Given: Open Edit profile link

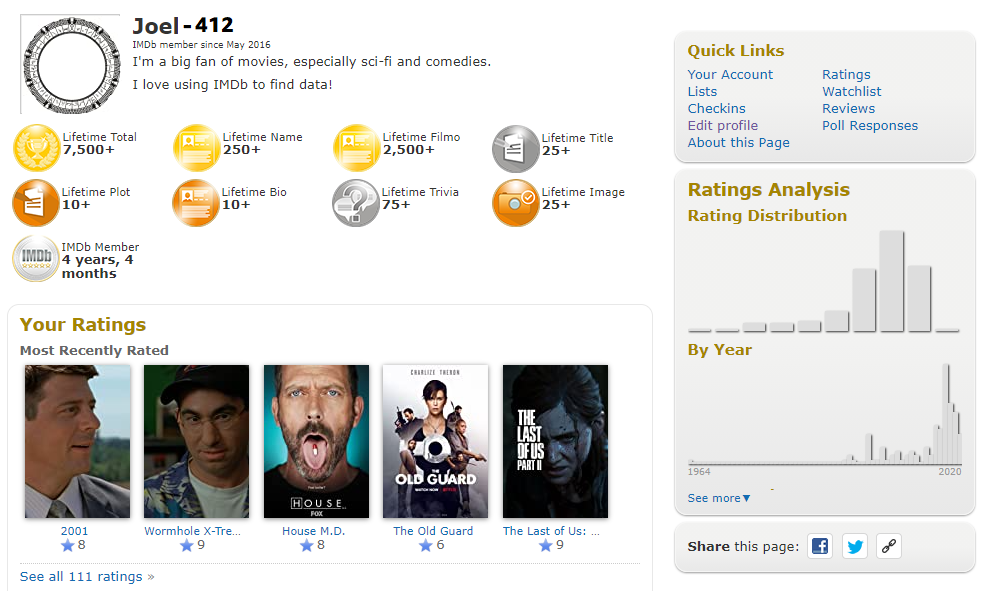Looking at the screenshot, I should tap(722, 125).
